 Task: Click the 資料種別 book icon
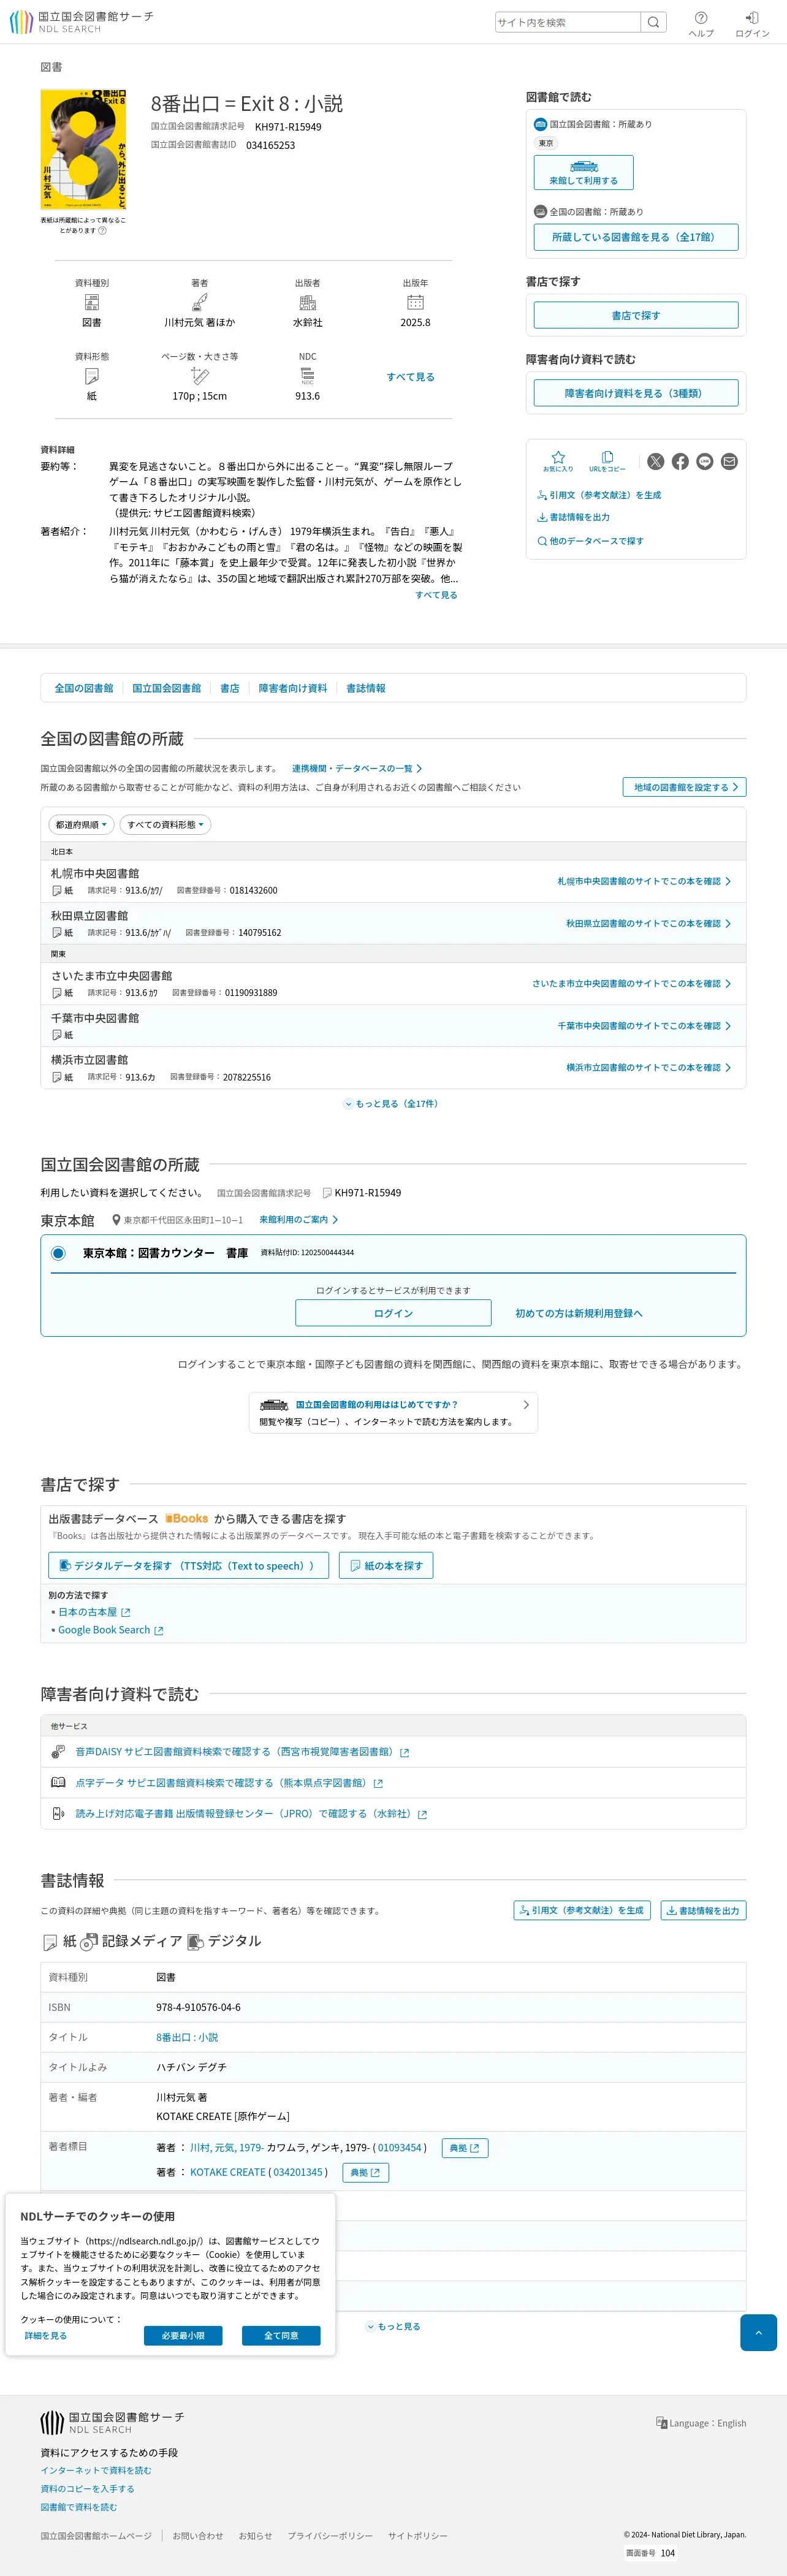92,302
